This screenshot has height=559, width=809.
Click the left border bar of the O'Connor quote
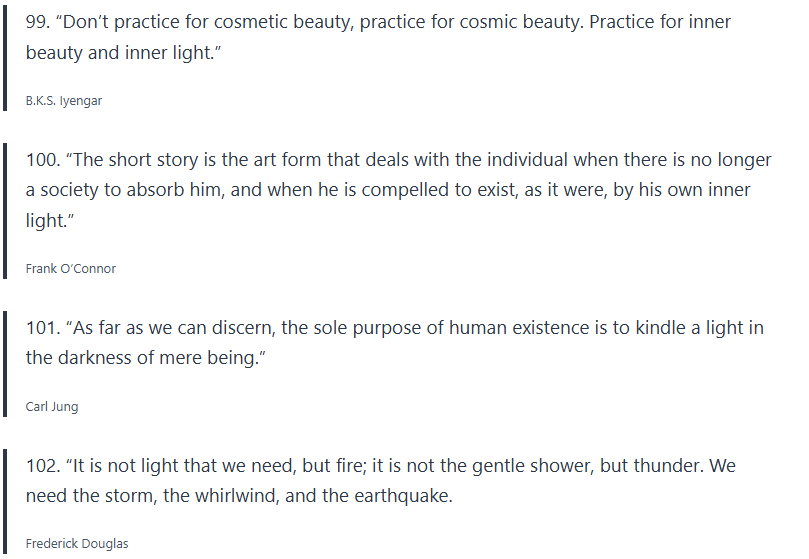[5, 209]
